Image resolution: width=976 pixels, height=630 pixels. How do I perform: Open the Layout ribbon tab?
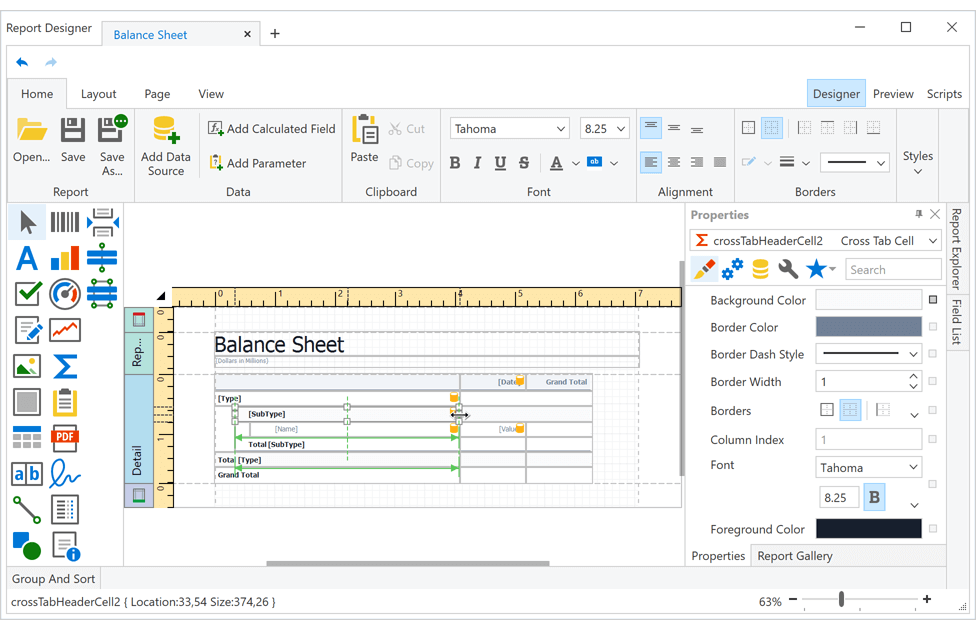tap(99, 93)
